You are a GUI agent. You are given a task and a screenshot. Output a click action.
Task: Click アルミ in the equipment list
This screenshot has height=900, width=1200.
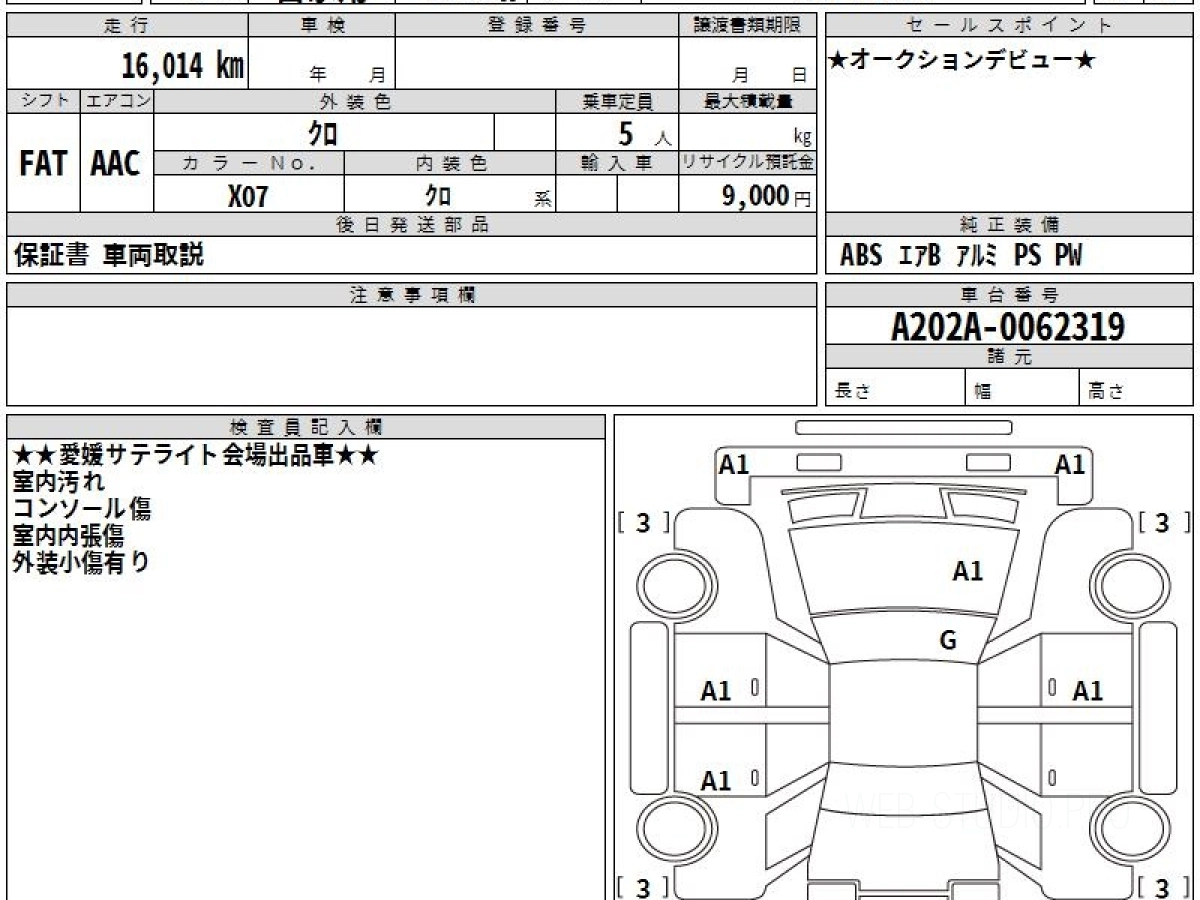(976, 256)
